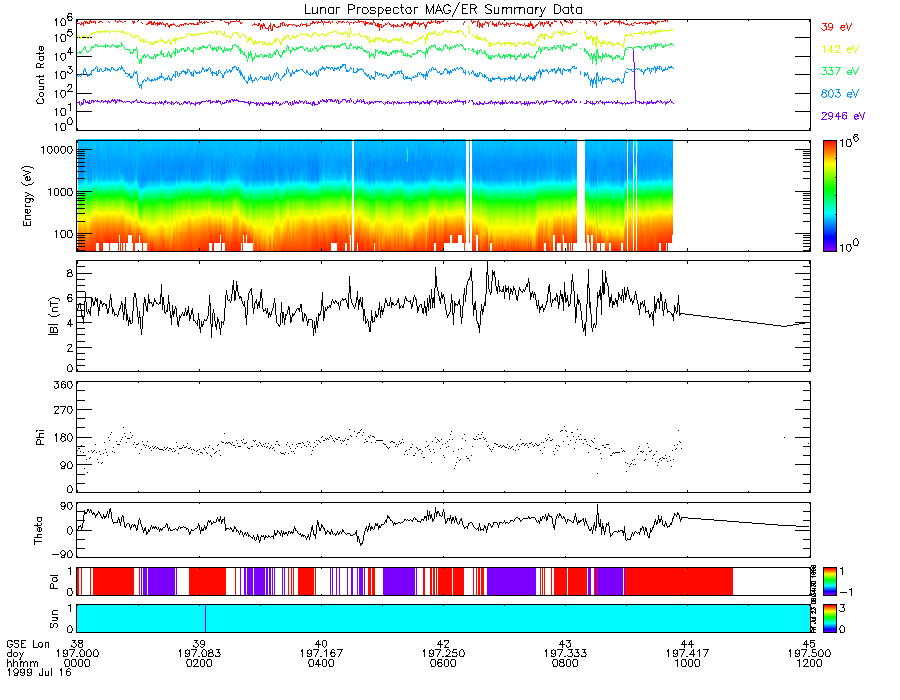Click the time tick label '0600'
The height and width of the screenshot is (700, 900).
tap(443, 663)
